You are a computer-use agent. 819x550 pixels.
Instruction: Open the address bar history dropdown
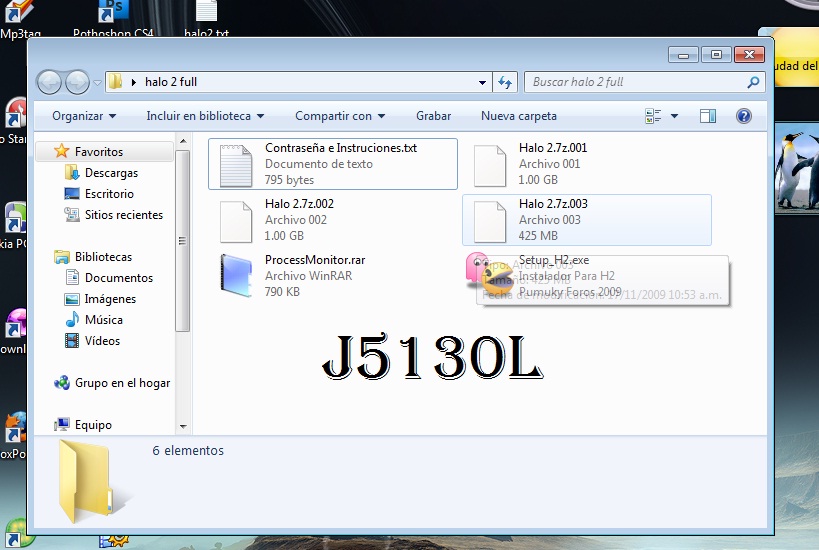482,83
